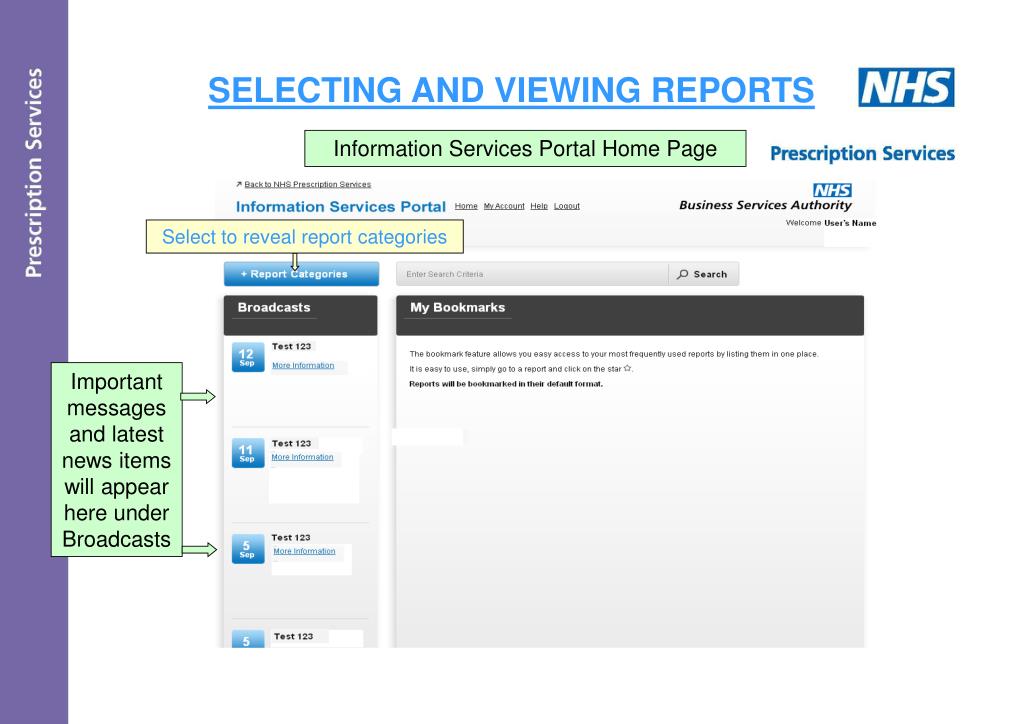This screenshot has height=724, width=1024.
Task: Click the My Bookmarks panel header
Action: [x=630, y=315]
